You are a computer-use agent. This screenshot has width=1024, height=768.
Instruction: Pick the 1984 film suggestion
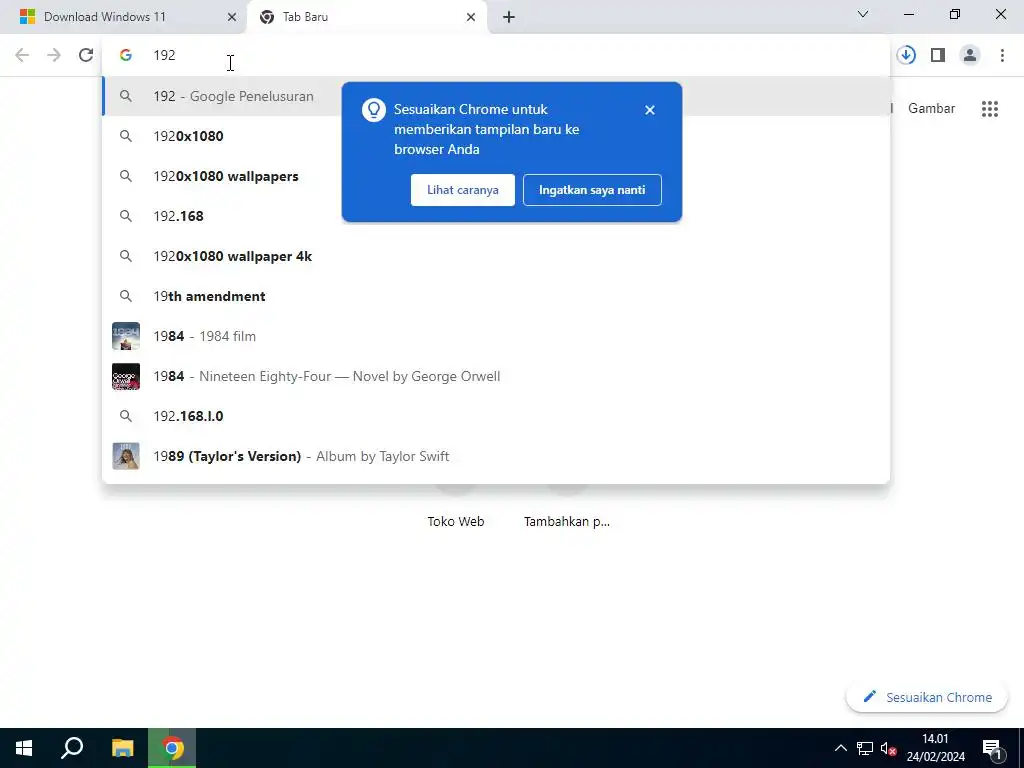click(496, 336)
